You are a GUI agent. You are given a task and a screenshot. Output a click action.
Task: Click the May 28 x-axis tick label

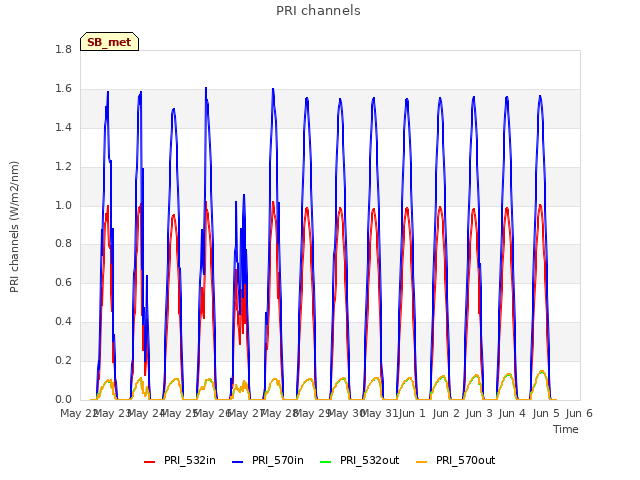tap(279, 413)
